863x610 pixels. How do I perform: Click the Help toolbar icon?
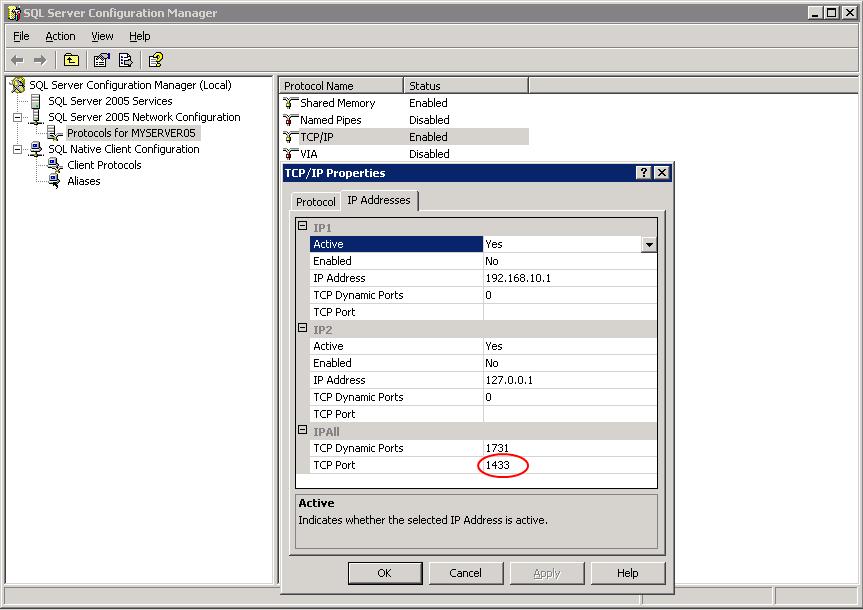coord(156,60)
